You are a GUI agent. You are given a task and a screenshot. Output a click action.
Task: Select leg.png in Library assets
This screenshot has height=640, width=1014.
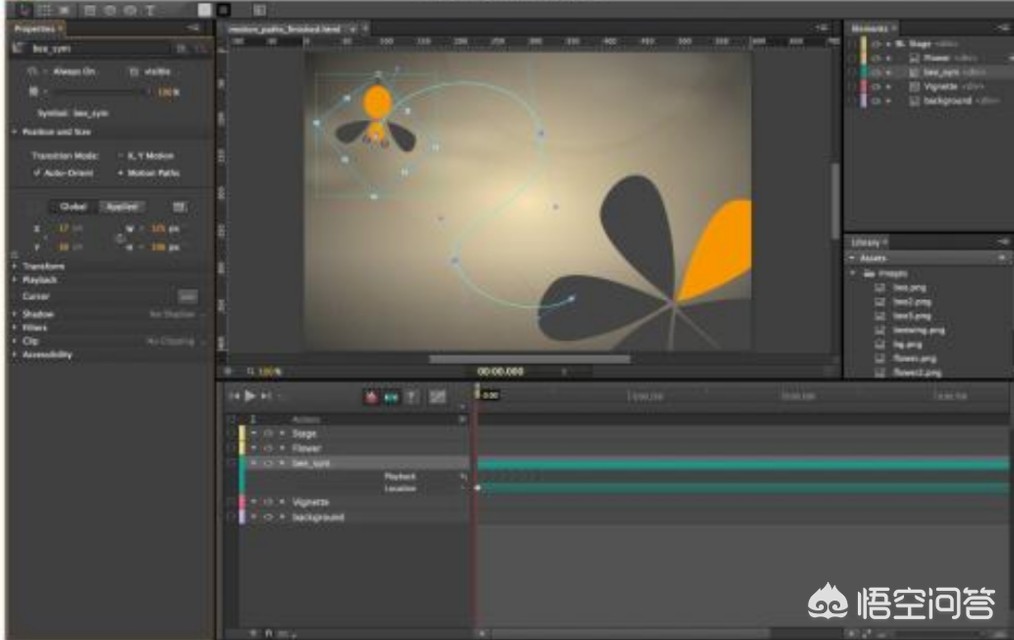click(x=908, y=345)
